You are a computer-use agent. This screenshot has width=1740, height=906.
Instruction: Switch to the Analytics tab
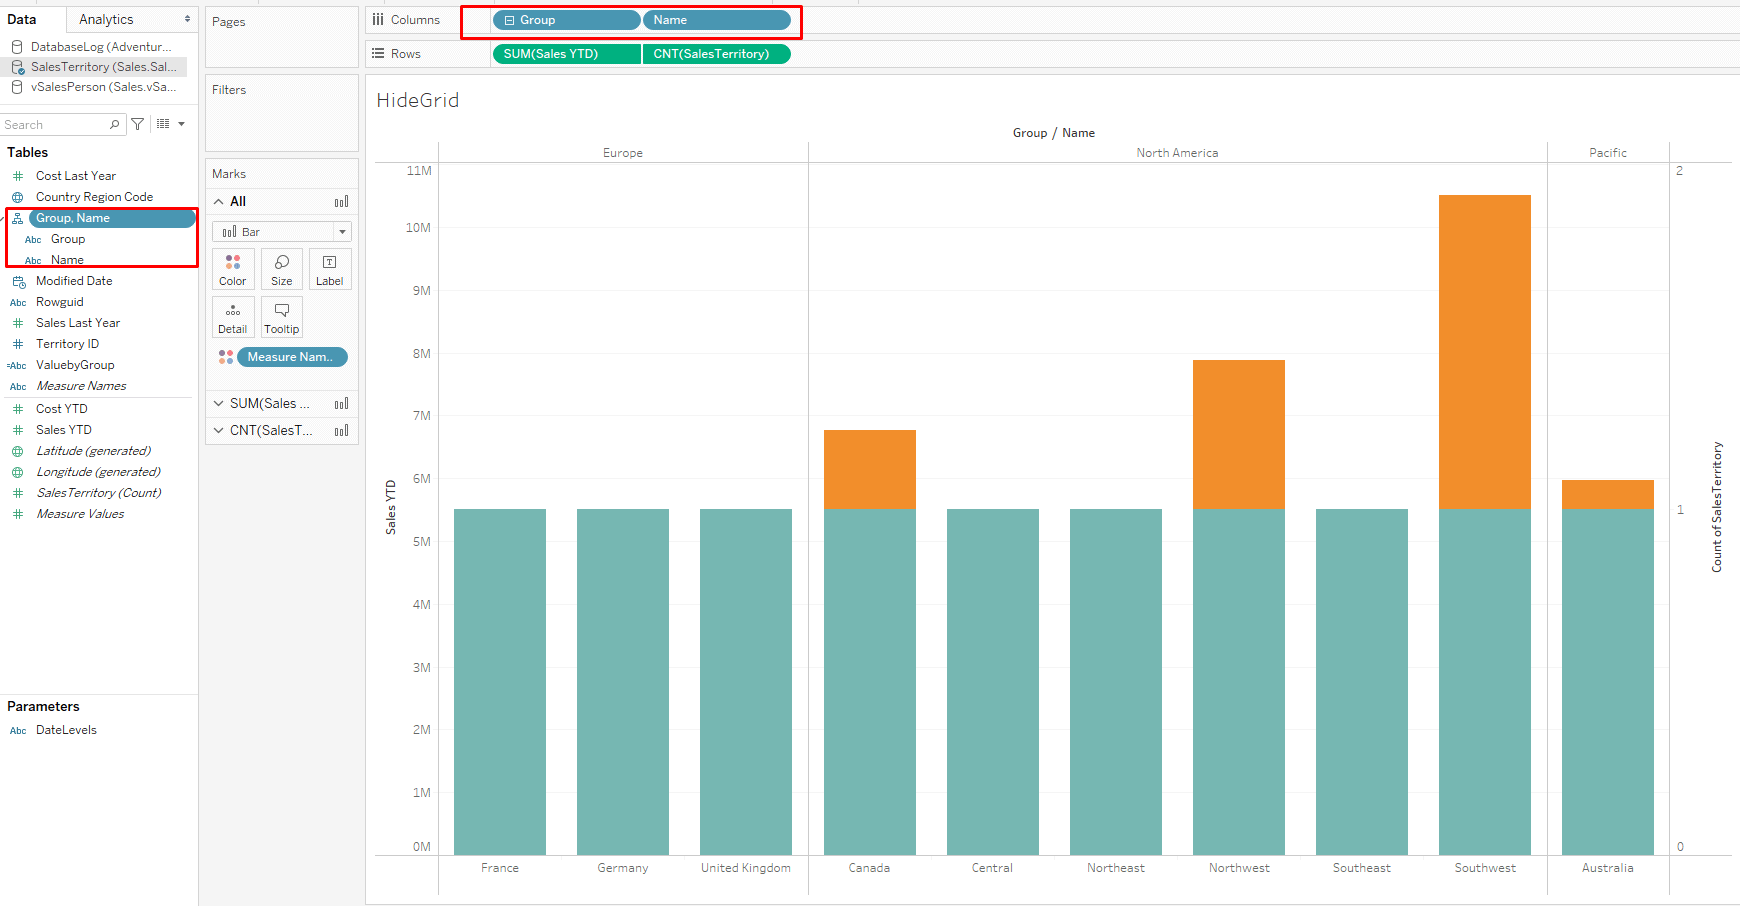[x=106, y=18]
